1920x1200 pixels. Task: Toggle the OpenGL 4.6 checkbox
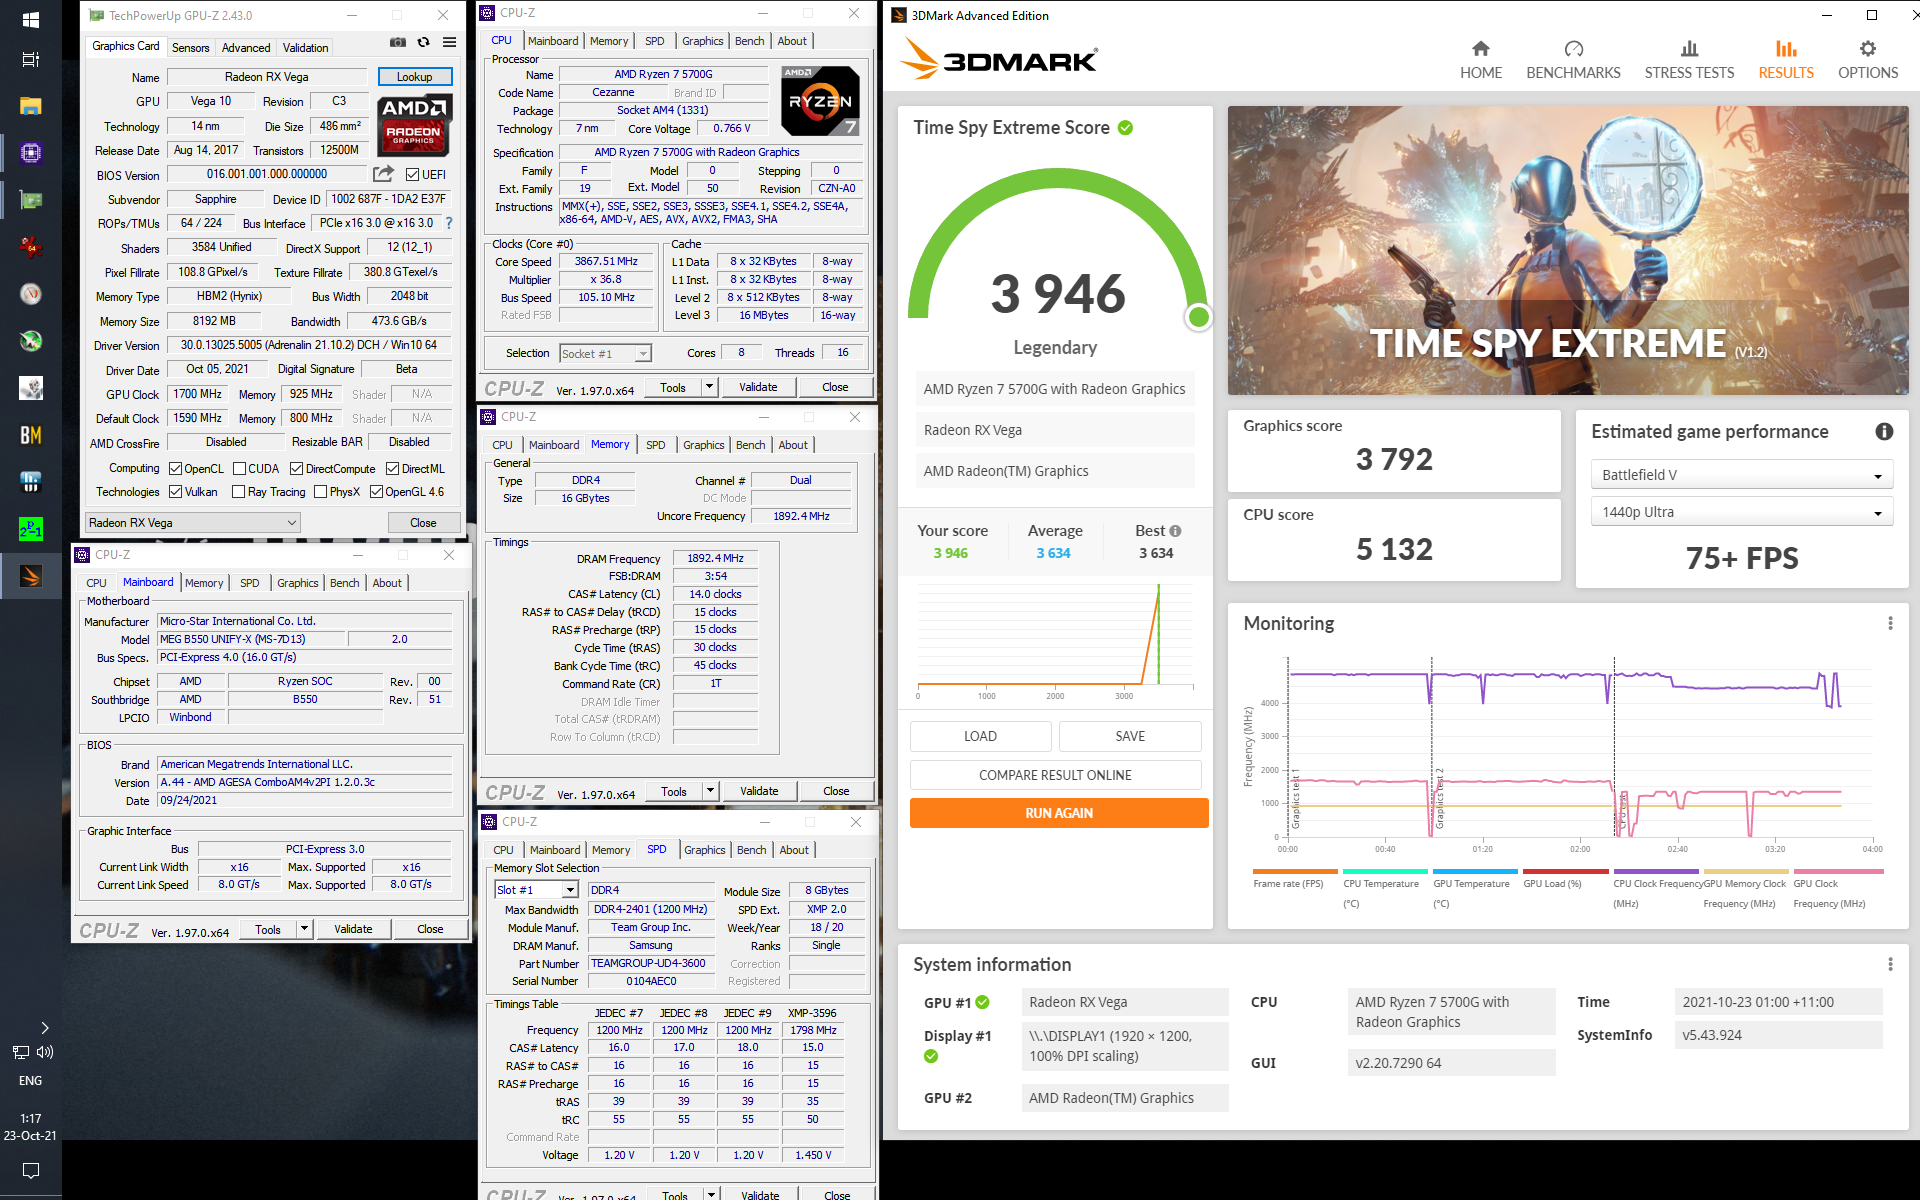(x=377, y=491)
